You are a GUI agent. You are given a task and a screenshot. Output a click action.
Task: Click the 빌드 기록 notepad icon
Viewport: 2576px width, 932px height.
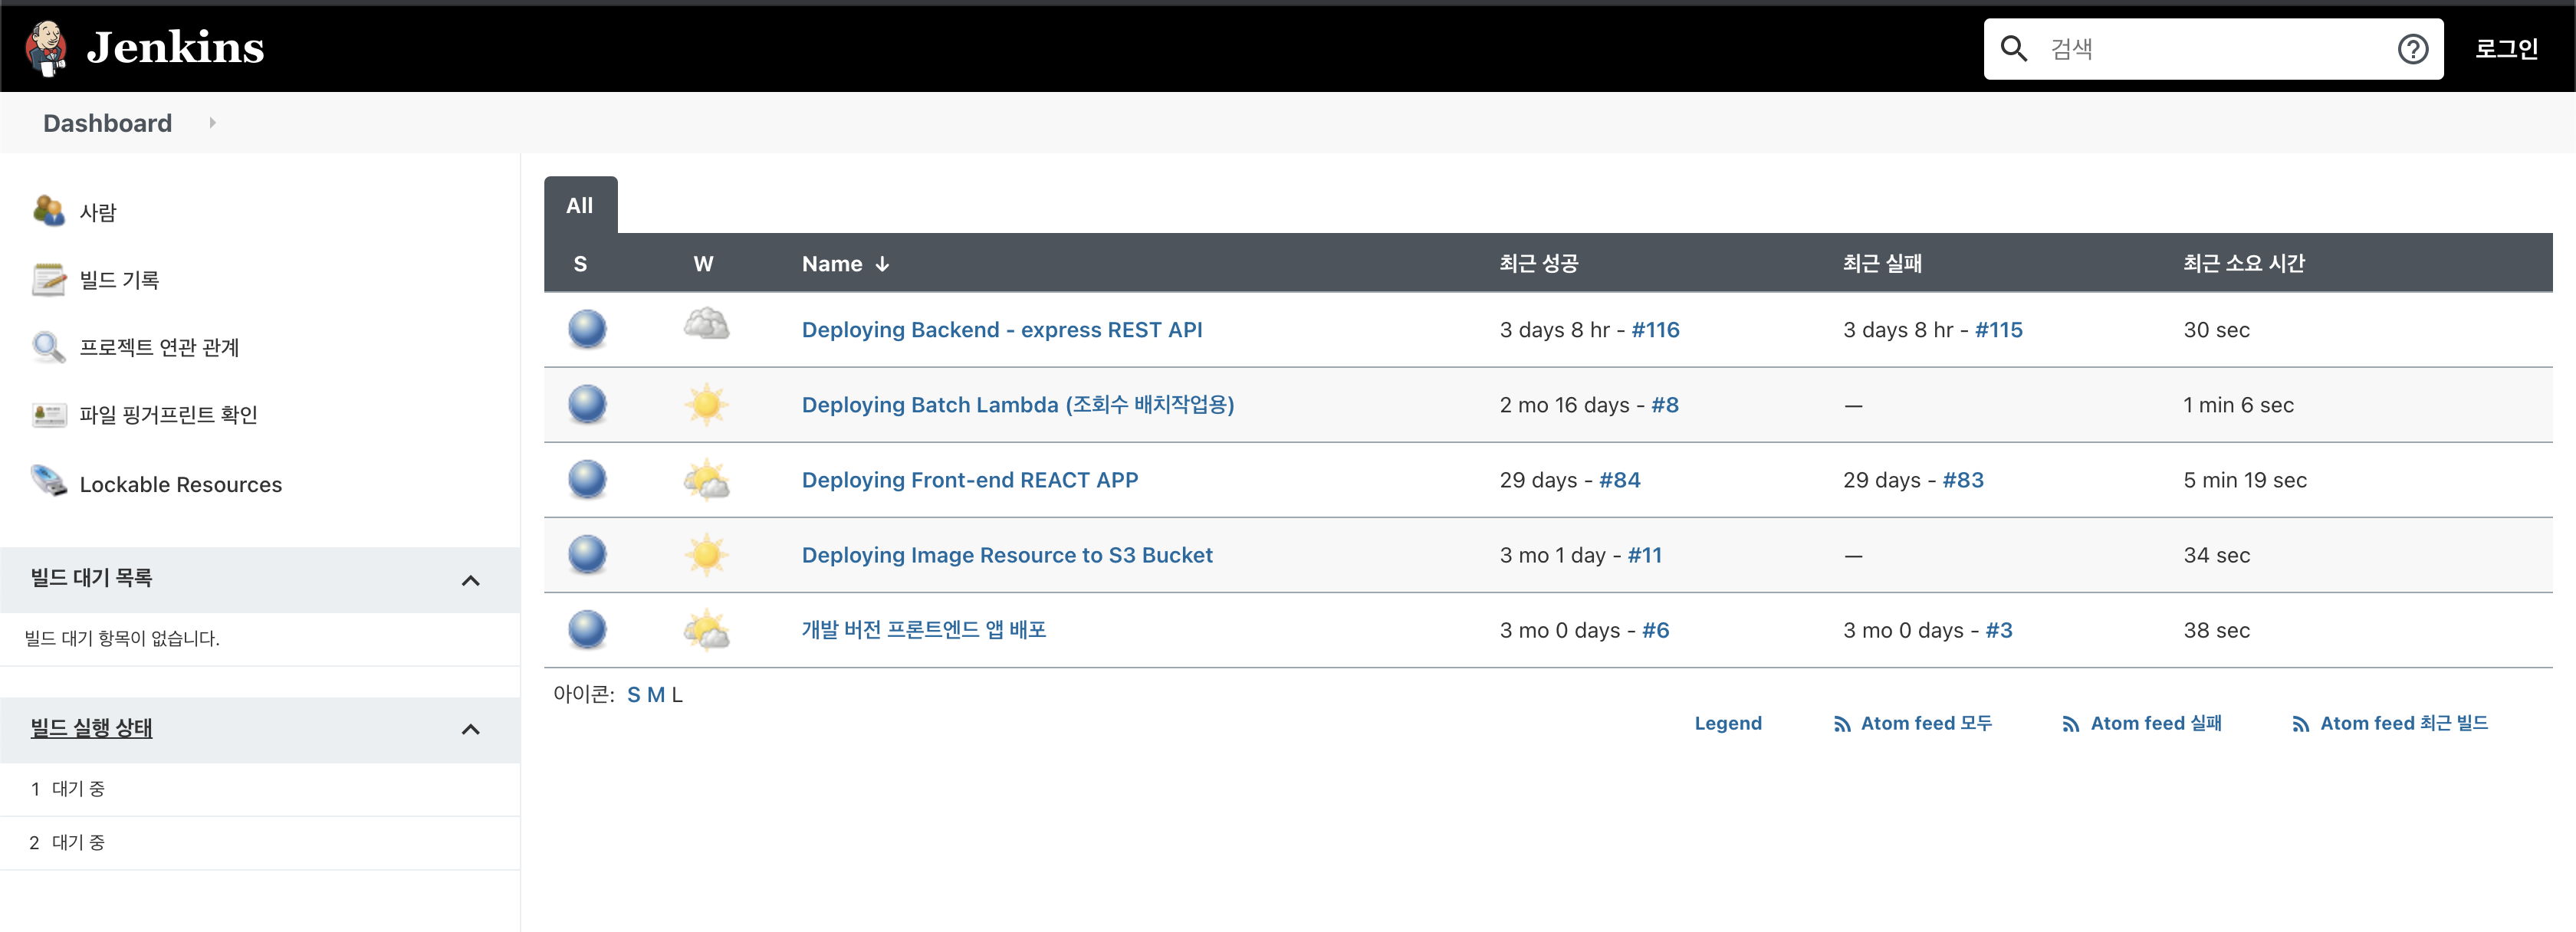(x=48, y=279)
